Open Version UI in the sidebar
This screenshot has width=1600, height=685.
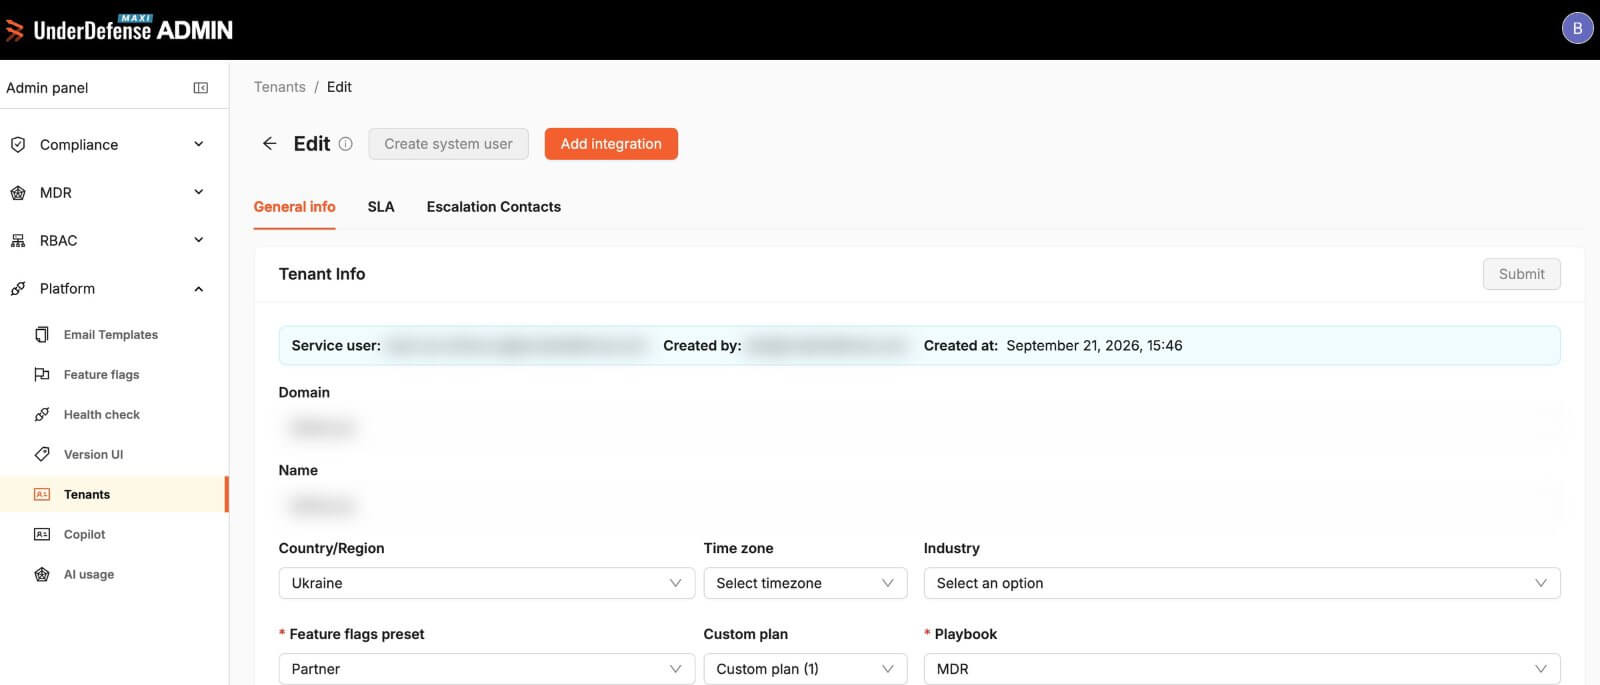coord(94,455)
